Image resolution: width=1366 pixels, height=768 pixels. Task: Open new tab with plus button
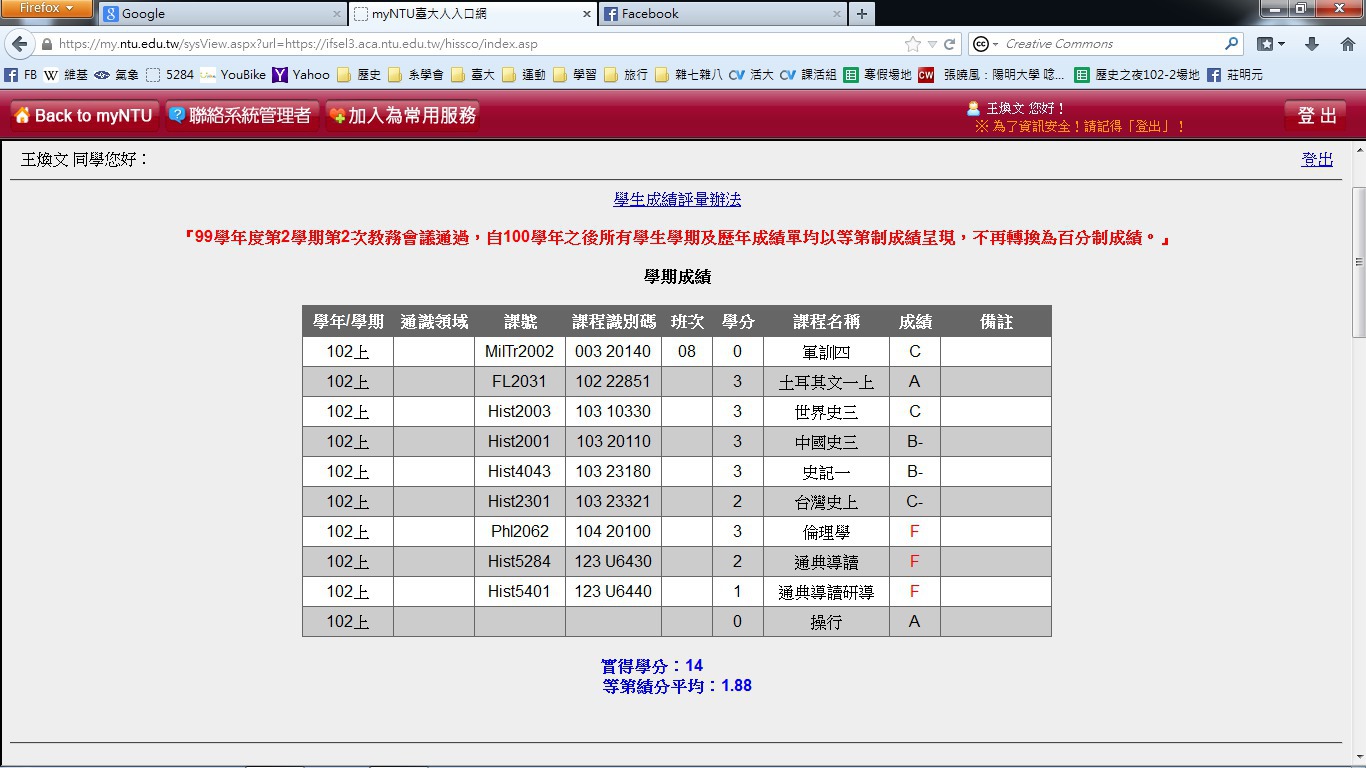pos(862,14)
